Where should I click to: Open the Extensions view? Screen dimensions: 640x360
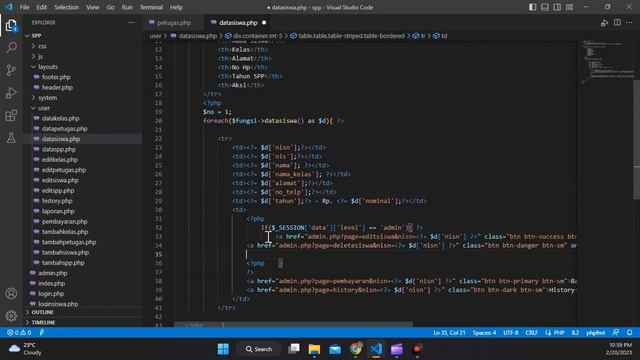click(11, 116)
